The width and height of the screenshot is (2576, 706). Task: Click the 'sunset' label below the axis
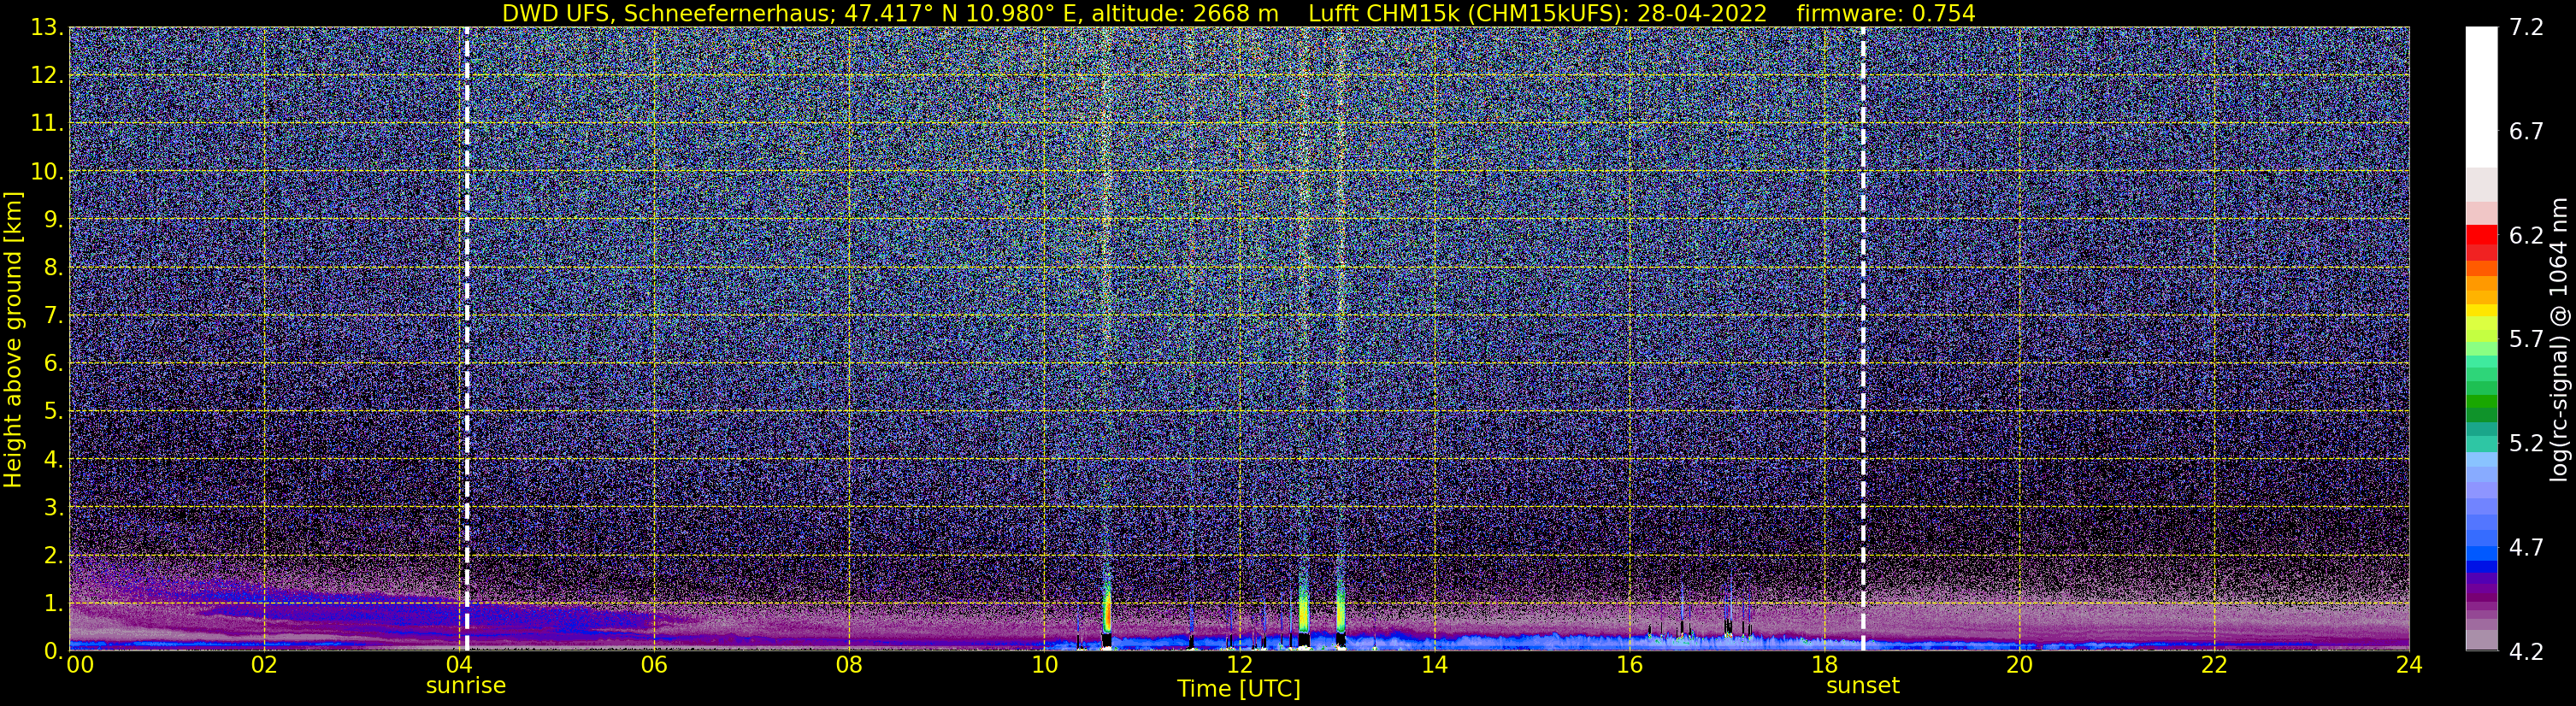[1862, 685]
